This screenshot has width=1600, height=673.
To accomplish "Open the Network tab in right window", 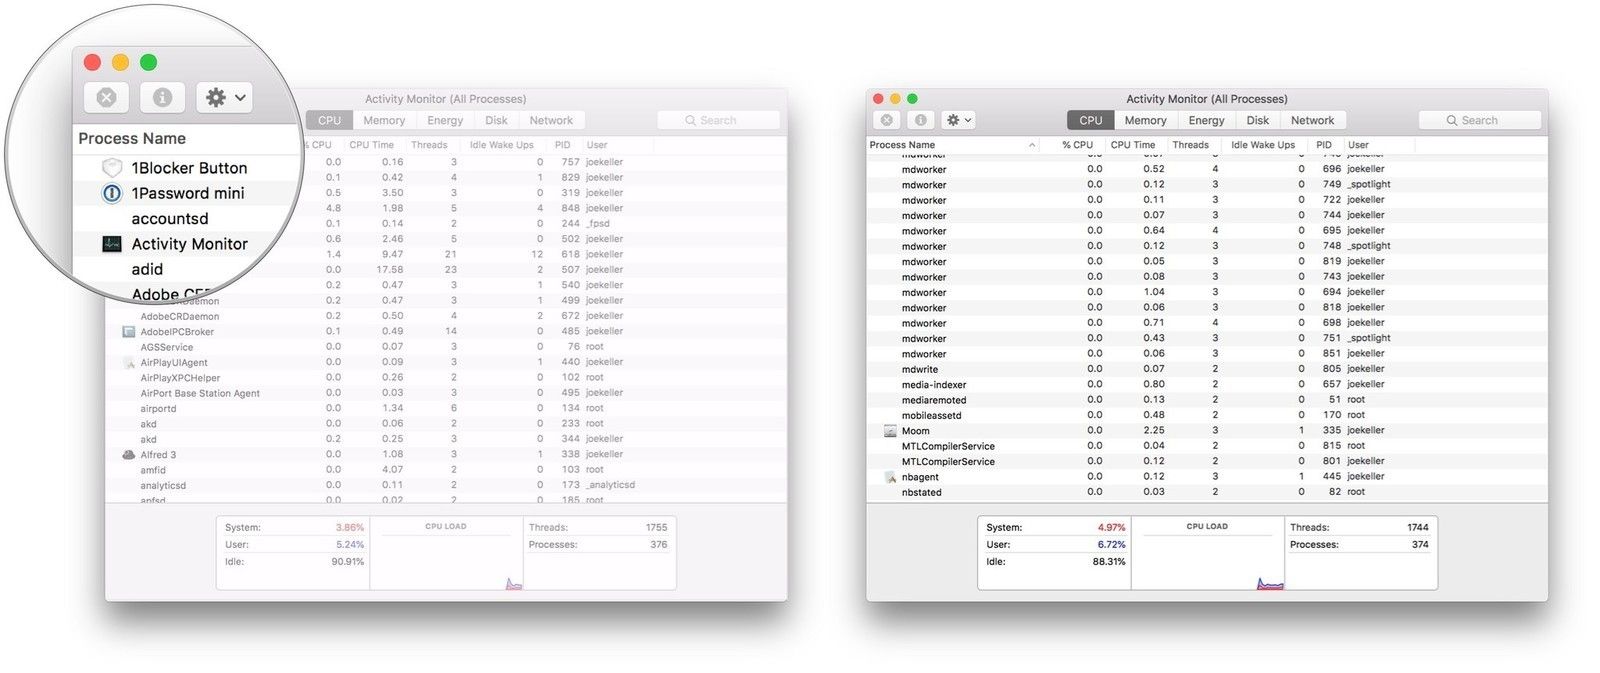I will click(x=1312, y=120).
